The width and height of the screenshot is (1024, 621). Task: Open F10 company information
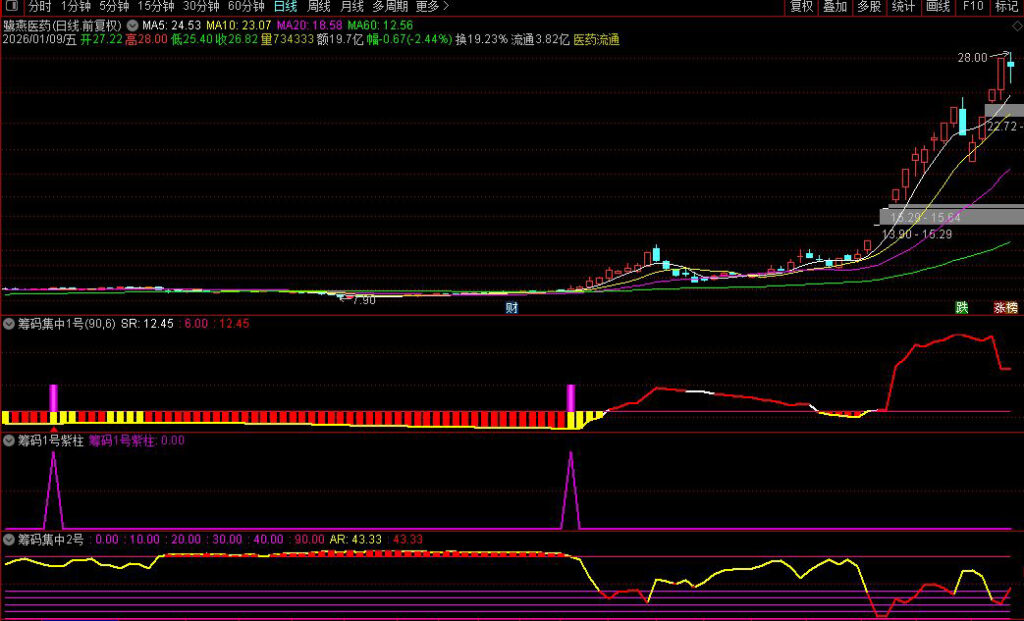(972, 7)
